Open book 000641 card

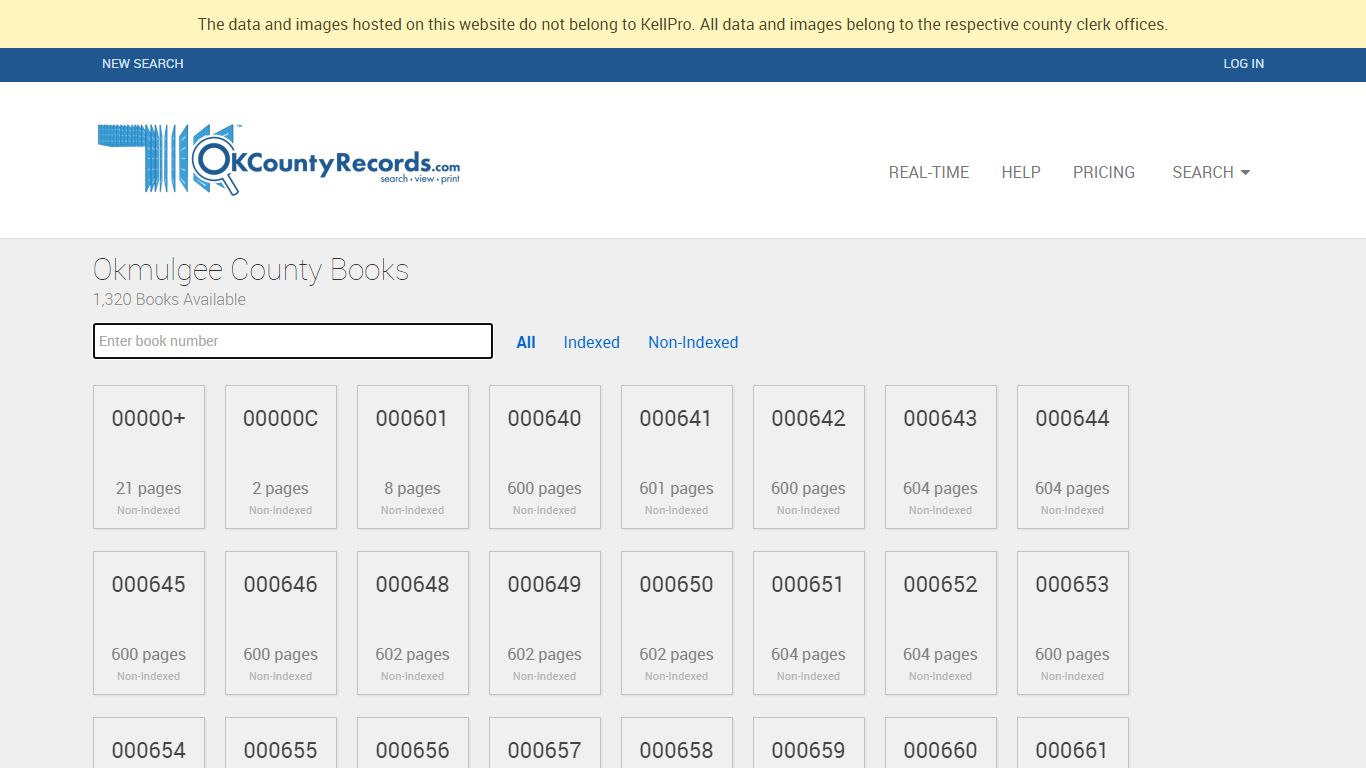[677, 457]
